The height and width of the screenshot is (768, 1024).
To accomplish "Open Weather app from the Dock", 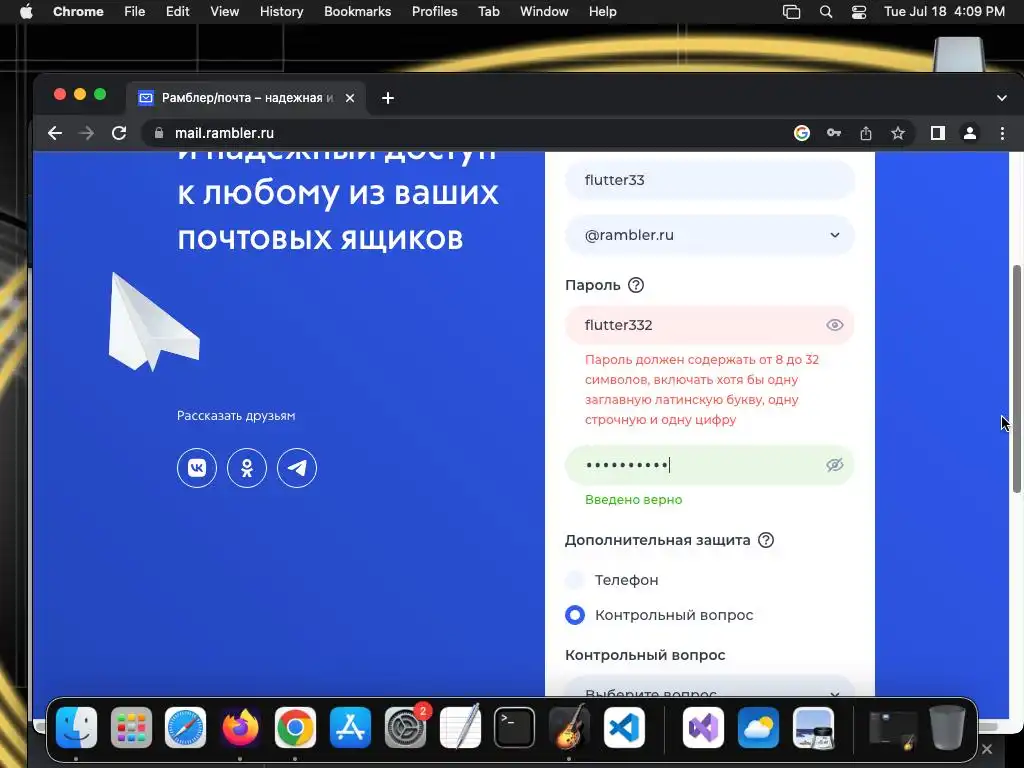I will pos(758,727).
